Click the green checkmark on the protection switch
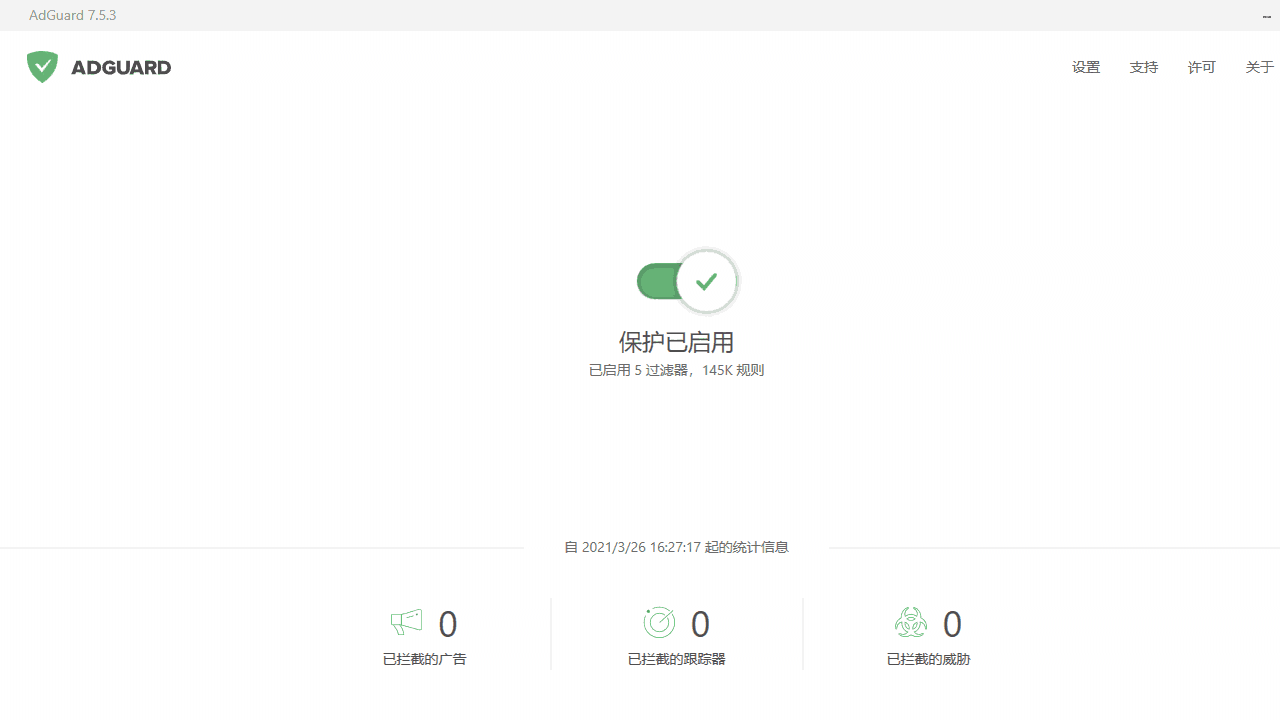This screenshot has height=720, width=1280. [706, 281]
